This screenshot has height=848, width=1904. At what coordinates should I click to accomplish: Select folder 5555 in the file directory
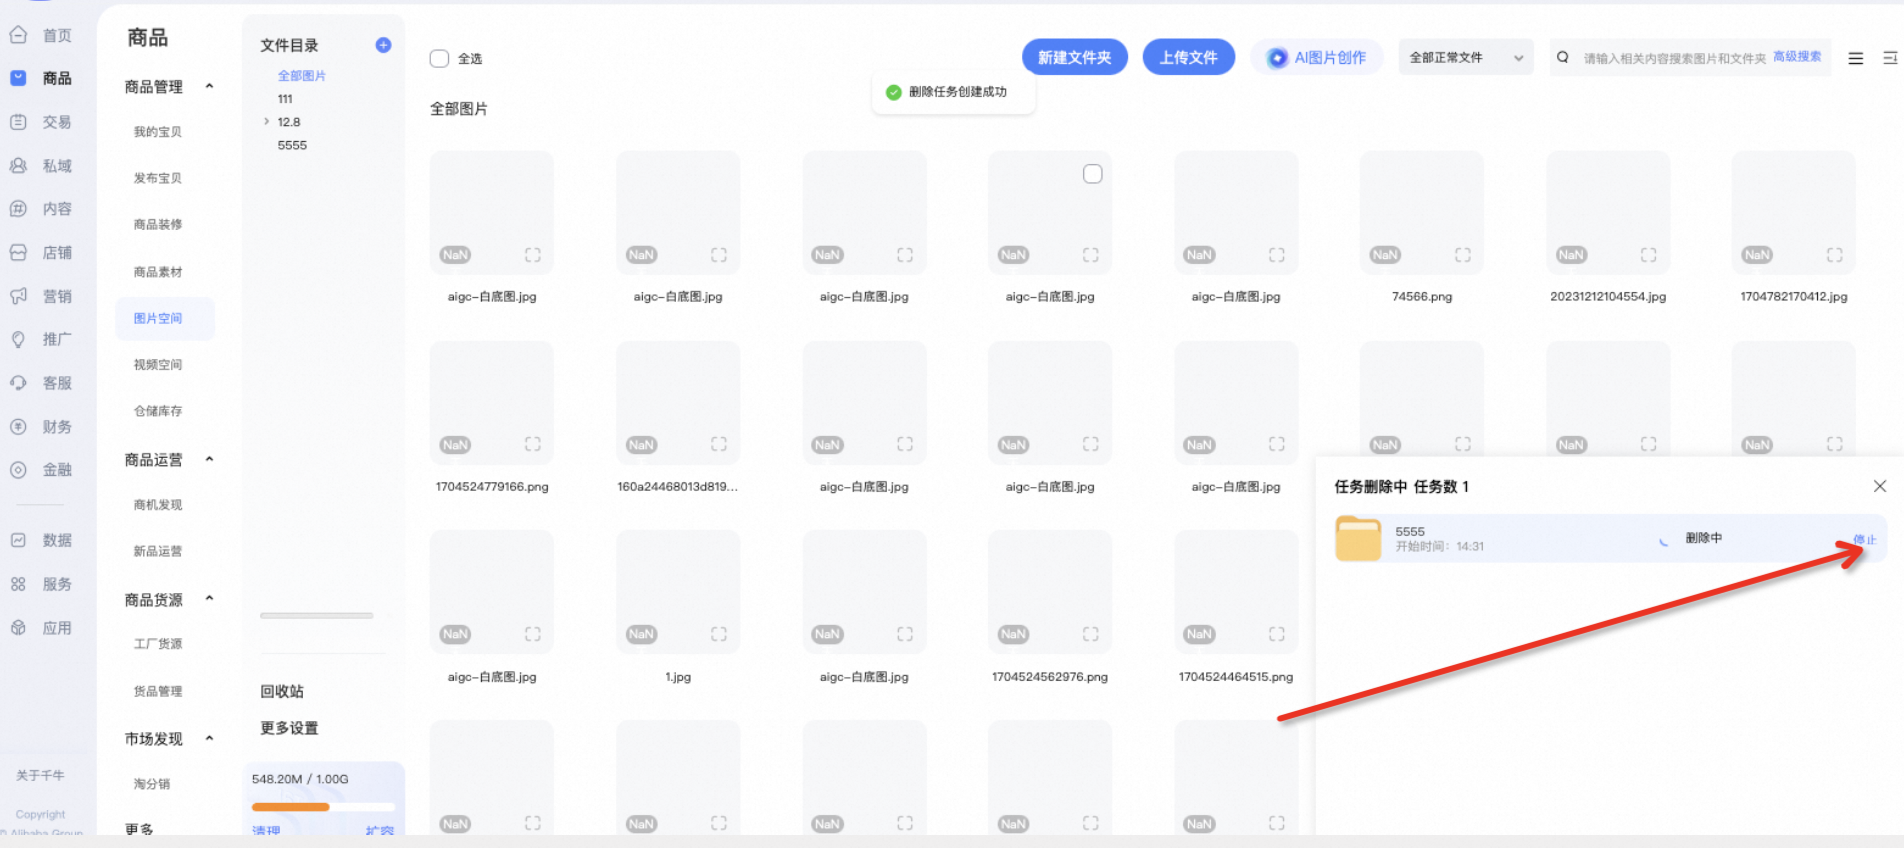click(x=292, y=145)
